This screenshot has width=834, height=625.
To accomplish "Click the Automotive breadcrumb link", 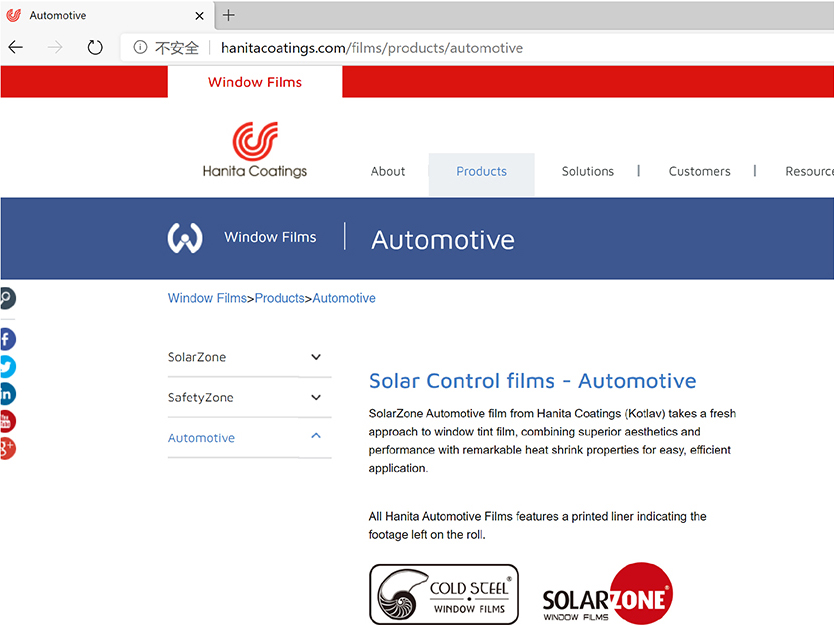I will pos(344,298).
